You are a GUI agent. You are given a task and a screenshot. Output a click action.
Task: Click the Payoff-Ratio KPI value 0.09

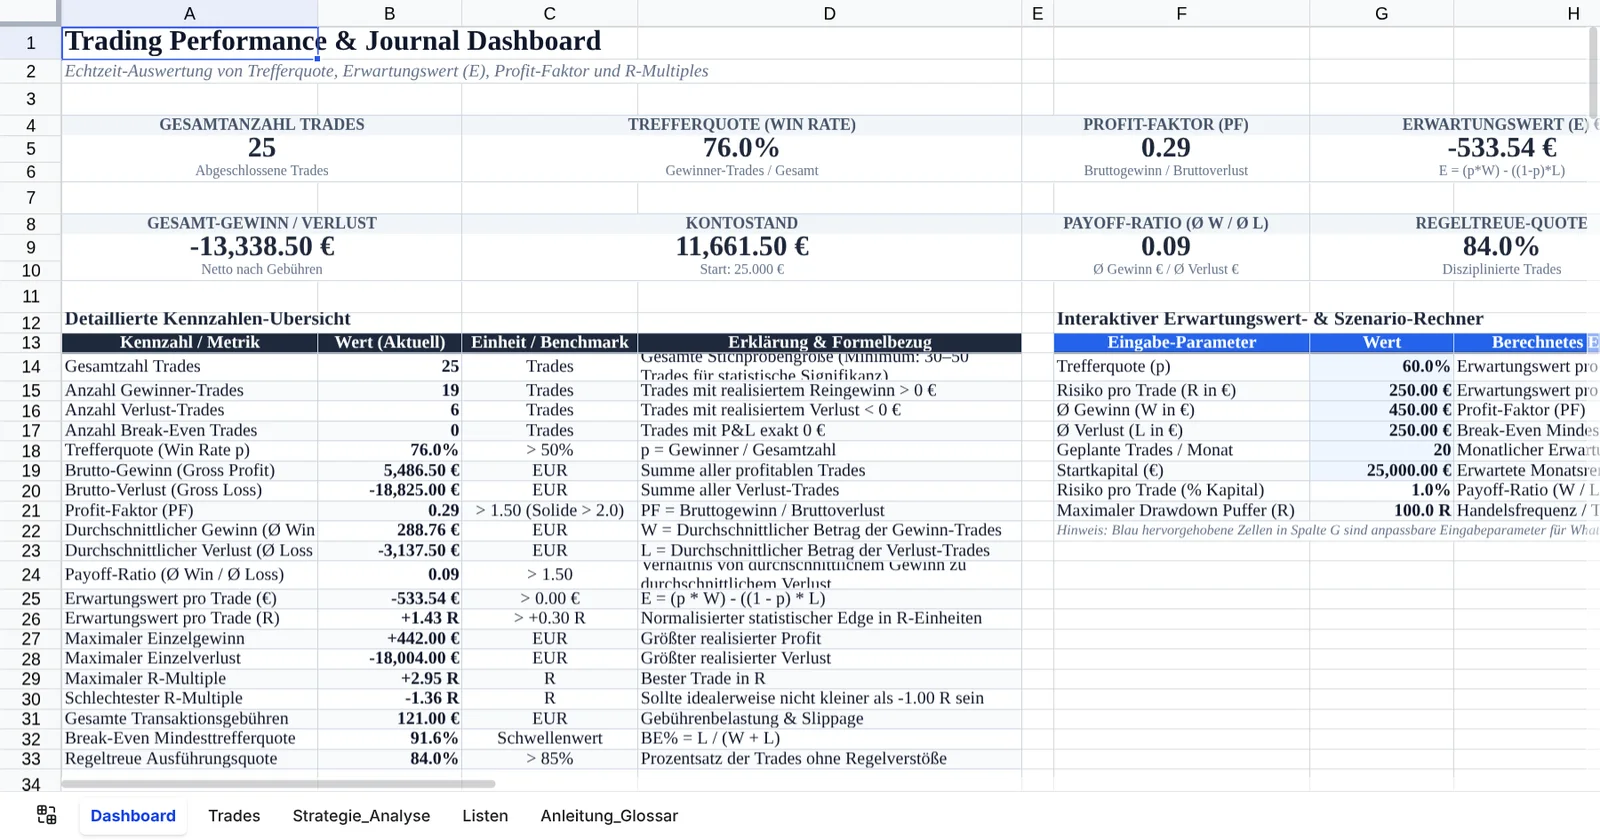point(1165,247)
